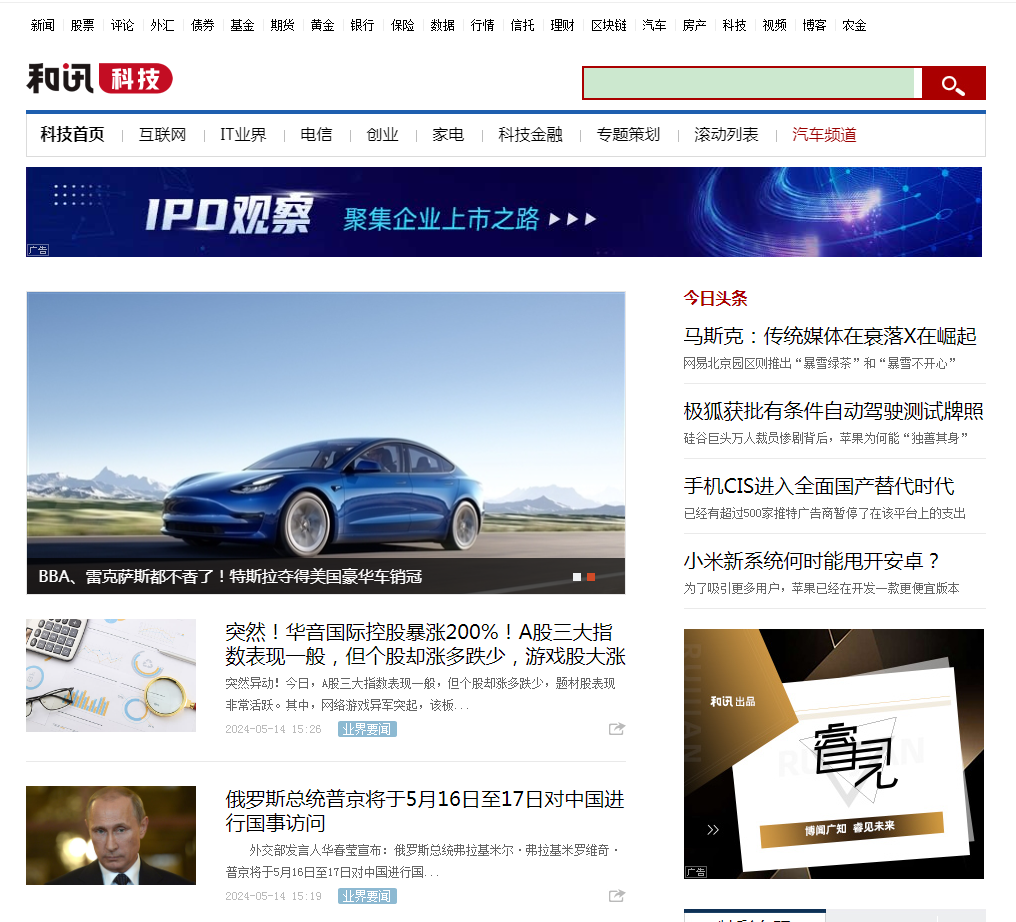The height and width of the screenshot is (922, 1016).
Task: Visit the 信托 channel
Action: click(522, 25)
